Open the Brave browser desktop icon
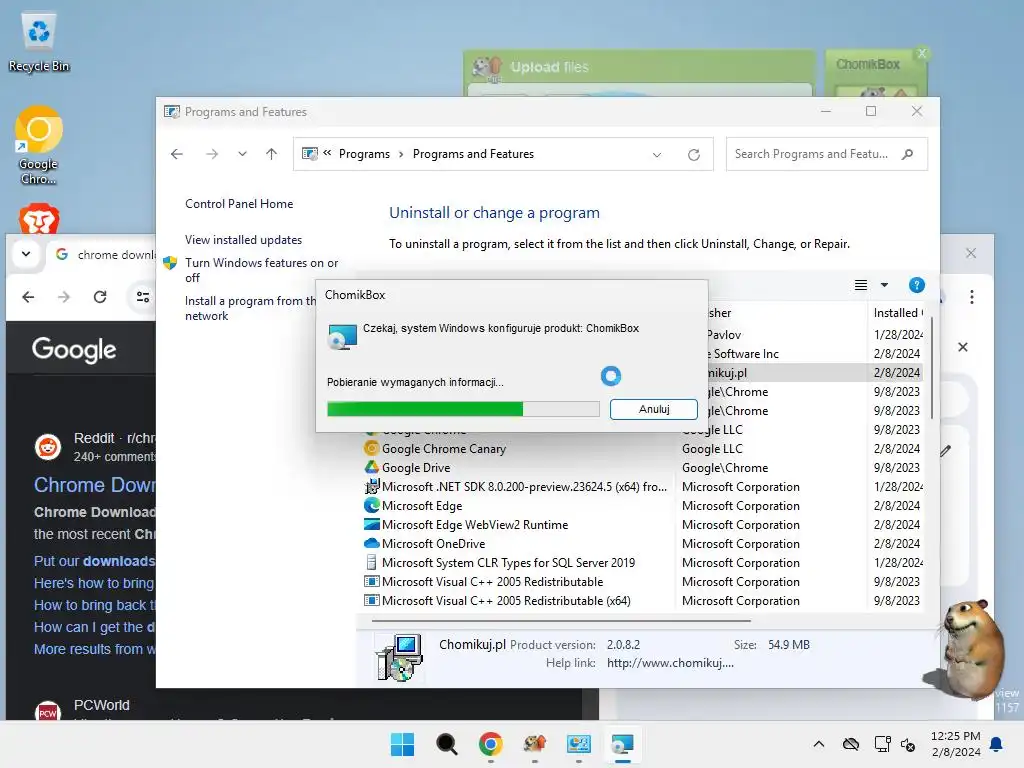The width and height of the screenshot is (1024, 768). [x=39, y=219]
